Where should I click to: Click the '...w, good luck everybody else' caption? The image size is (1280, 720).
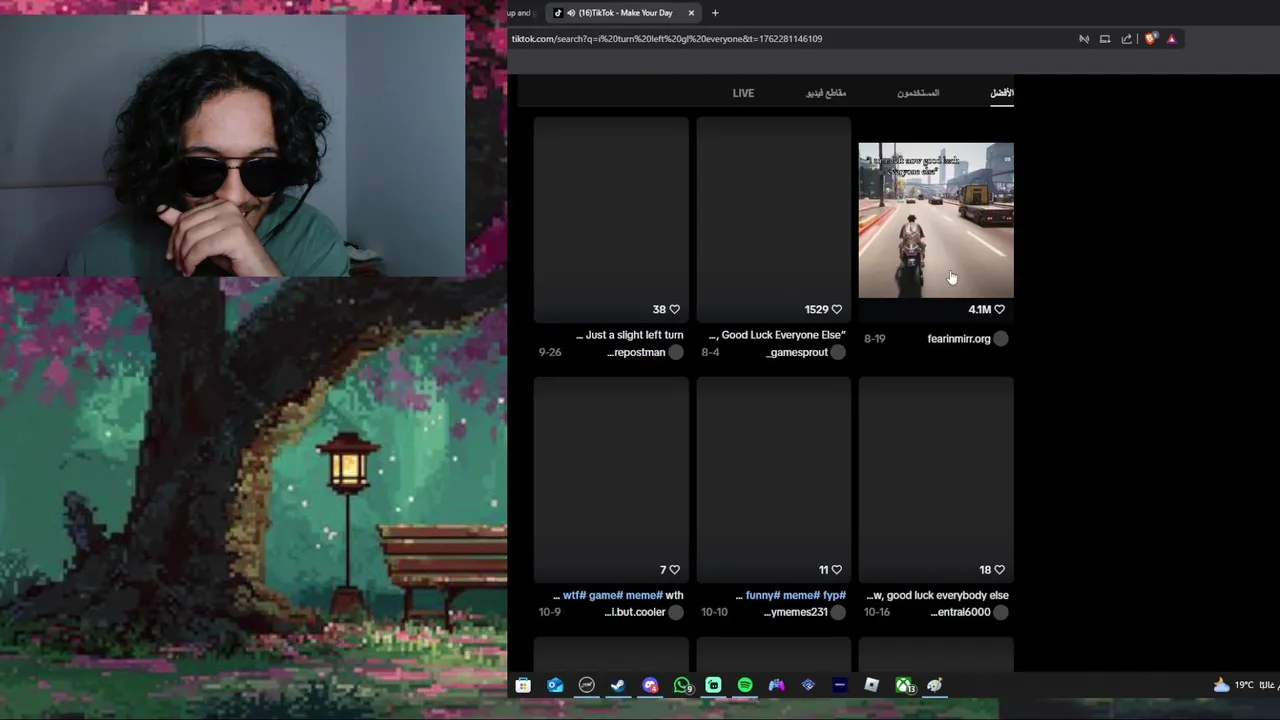(x=937, y=595)
